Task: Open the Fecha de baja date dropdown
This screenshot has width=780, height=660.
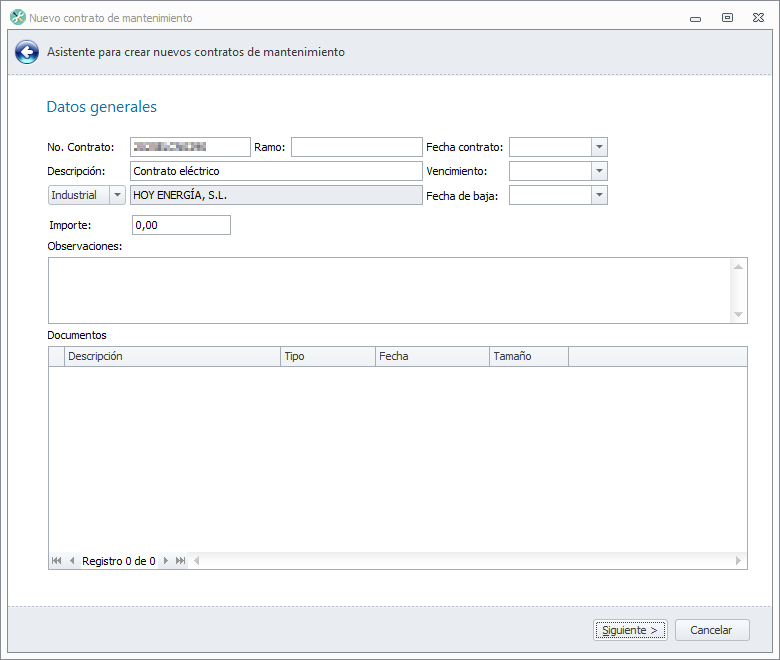Action: [599, 194]
